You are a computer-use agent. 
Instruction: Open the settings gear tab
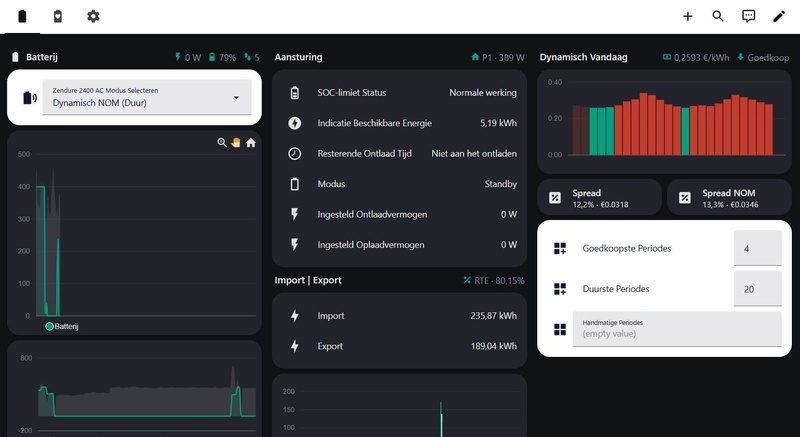pos(93,16)
